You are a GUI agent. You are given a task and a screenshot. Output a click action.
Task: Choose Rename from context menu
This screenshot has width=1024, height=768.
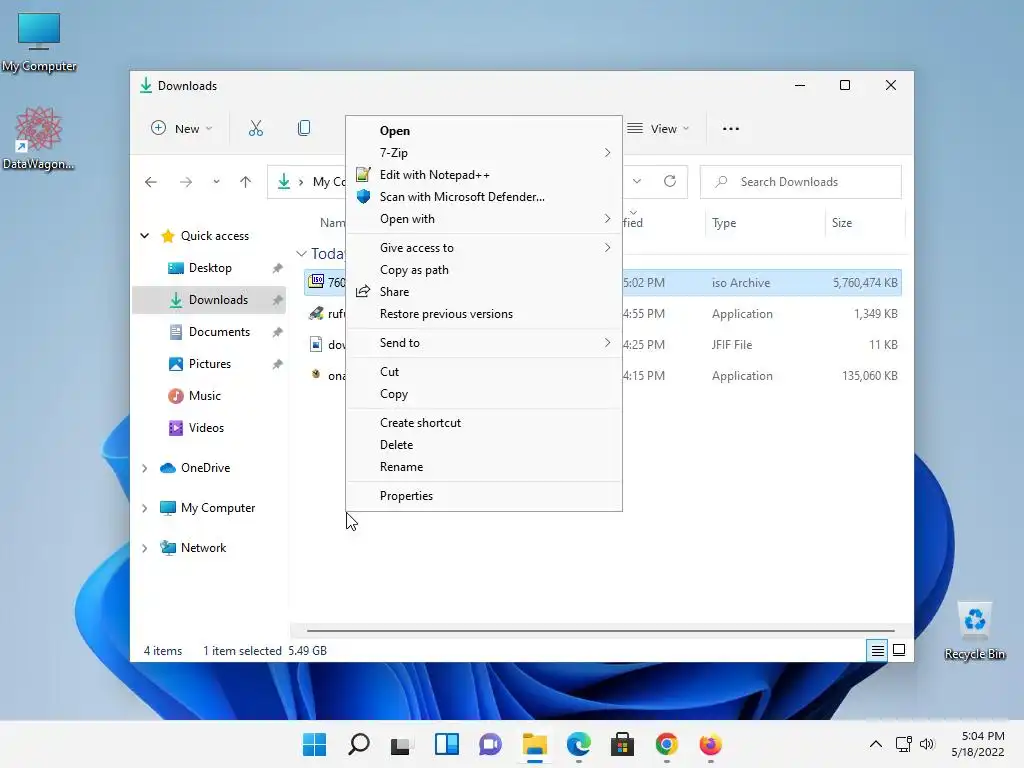(484, 467)
